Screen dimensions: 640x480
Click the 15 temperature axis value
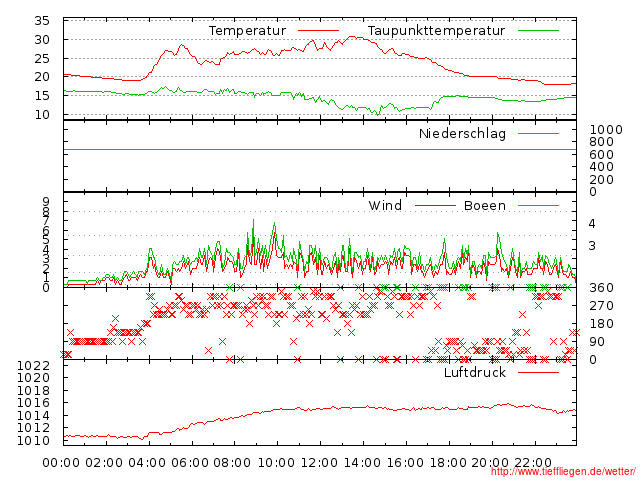pos(42,96)
